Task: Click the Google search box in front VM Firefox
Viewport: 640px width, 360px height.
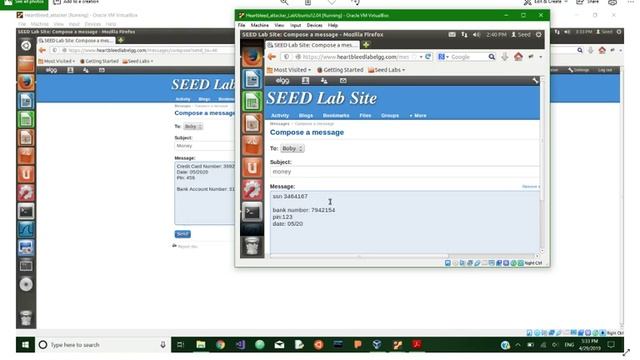Action: (468, 57)
